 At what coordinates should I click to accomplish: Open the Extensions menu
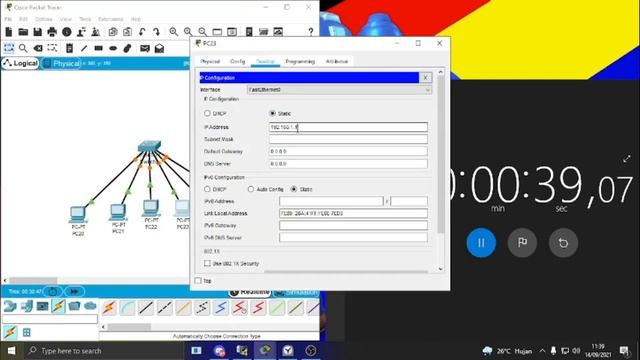pyautogui.click(x=111, y=19)
